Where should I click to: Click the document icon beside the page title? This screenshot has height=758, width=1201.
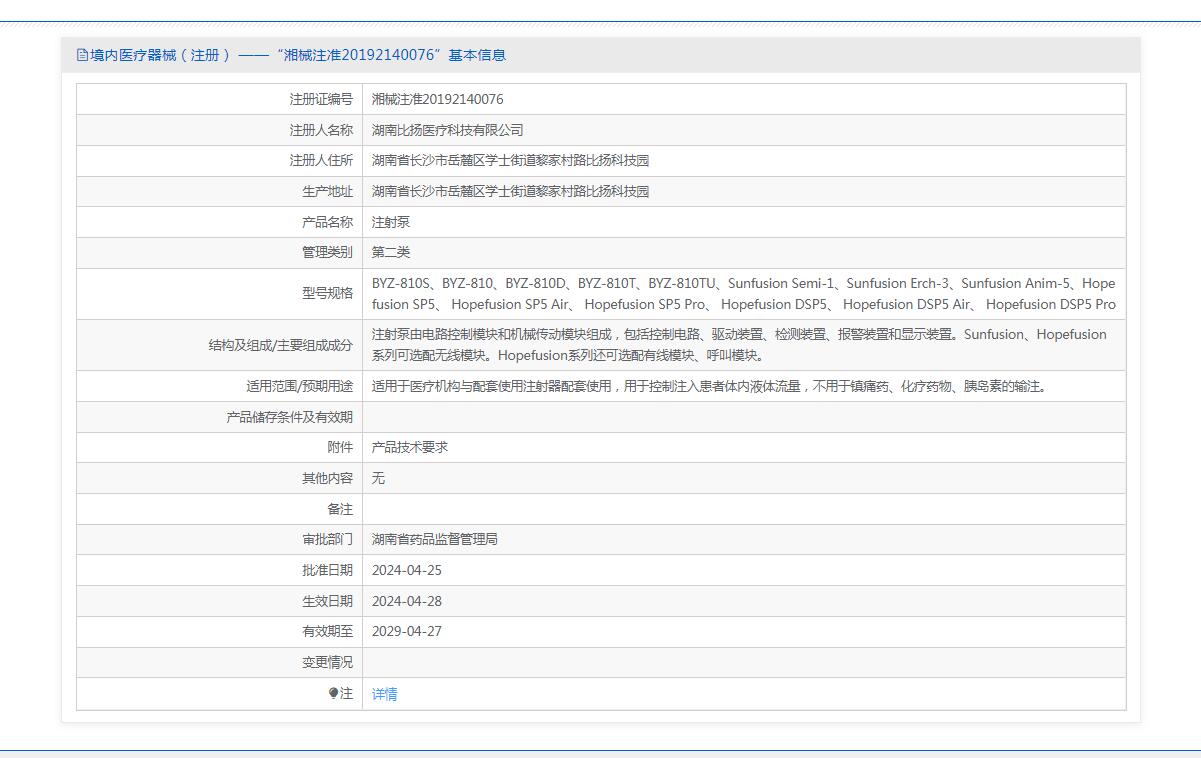point(83,55)
